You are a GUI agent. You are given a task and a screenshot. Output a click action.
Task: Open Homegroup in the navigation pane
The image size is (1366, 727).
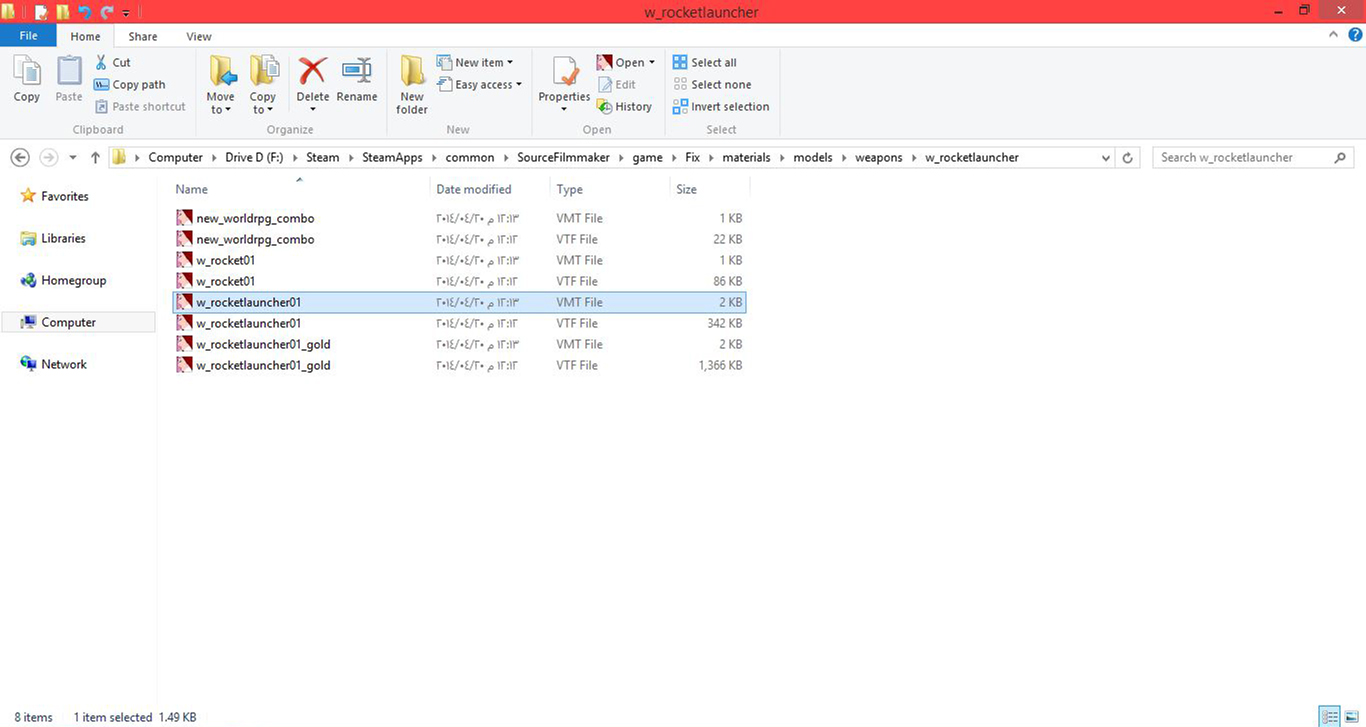coord(63,281)
